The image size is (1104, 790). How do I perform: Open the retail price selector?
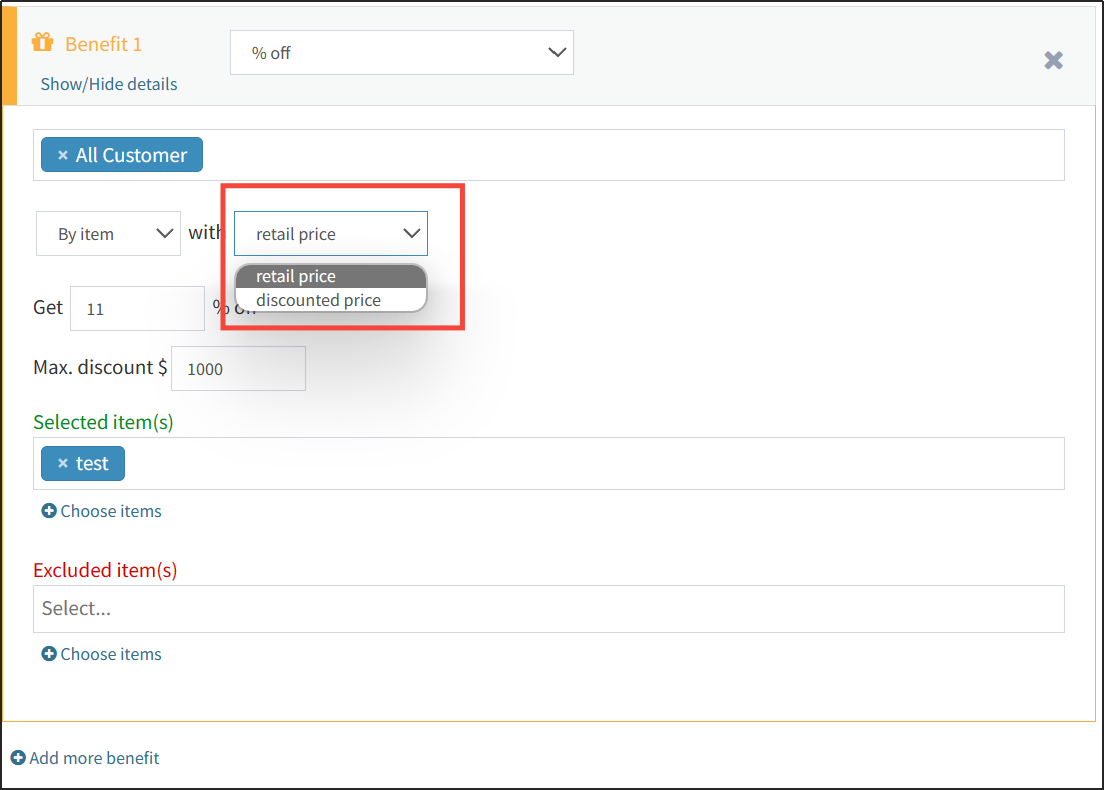point(330,233)
